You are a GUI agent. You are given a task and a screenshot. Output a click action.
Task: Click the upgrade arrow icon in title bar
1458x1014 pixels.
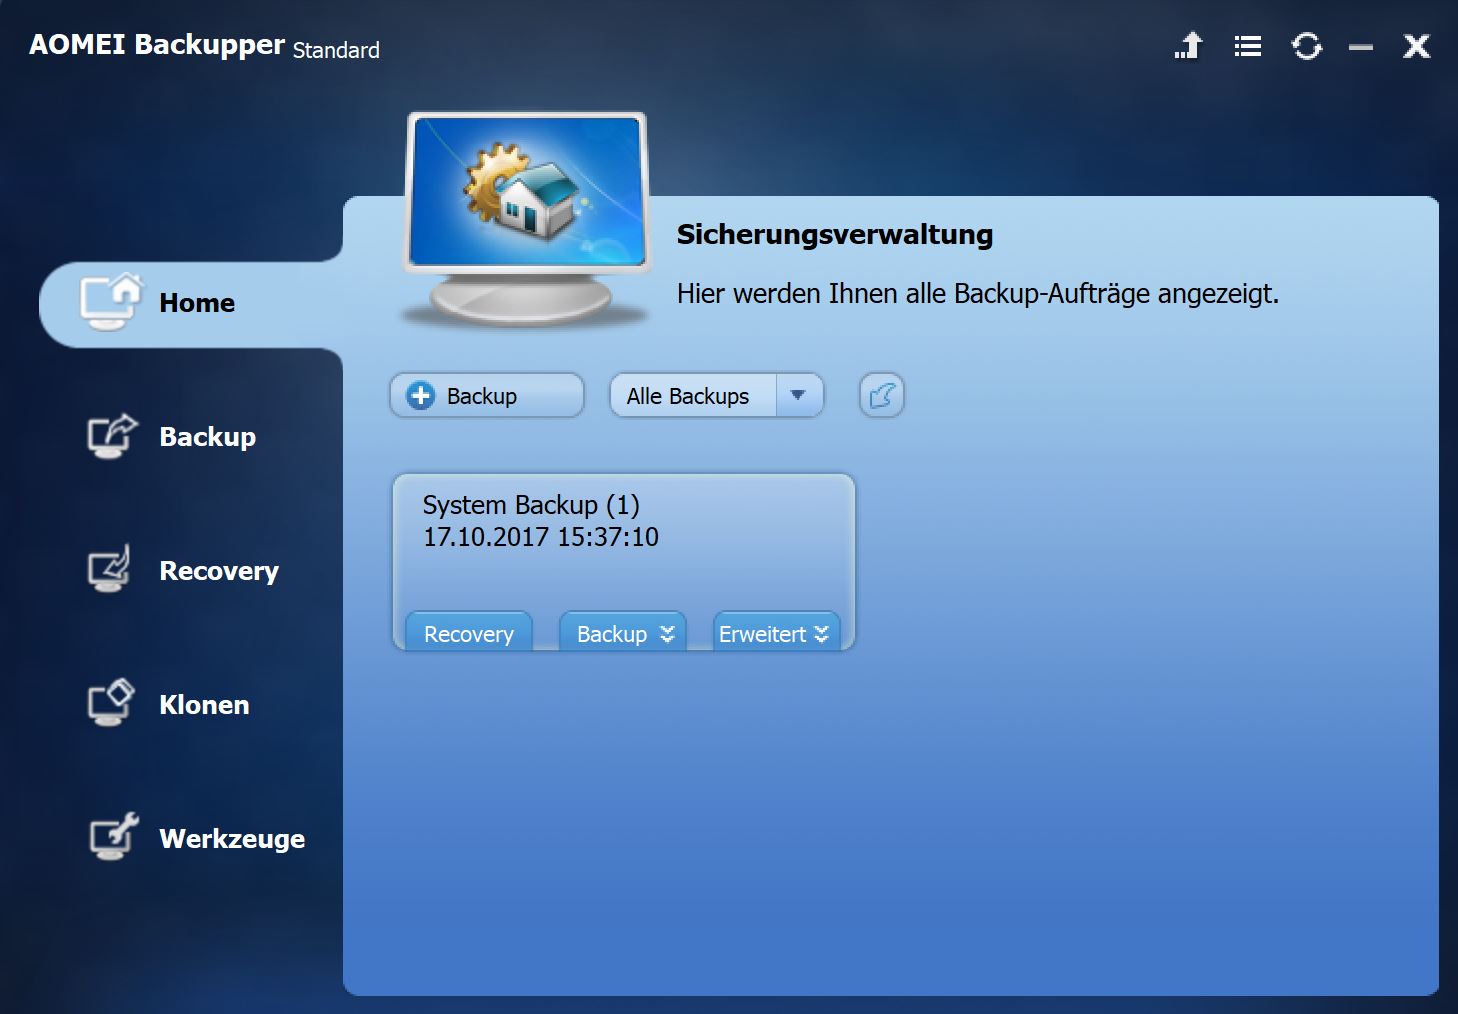[x=1189, y=46]
